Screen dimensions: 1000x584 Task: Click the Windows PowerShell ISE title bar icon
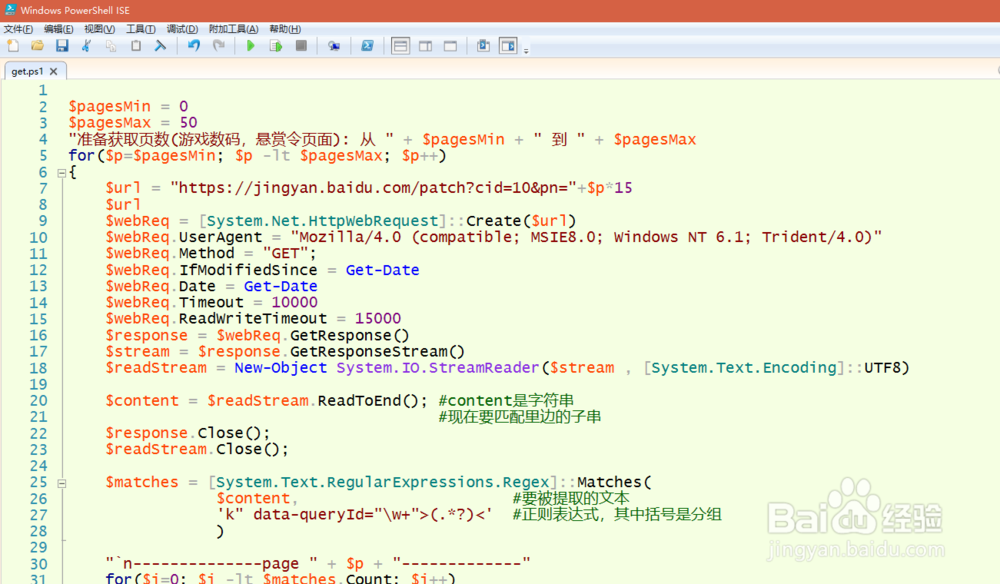[10, 10]
